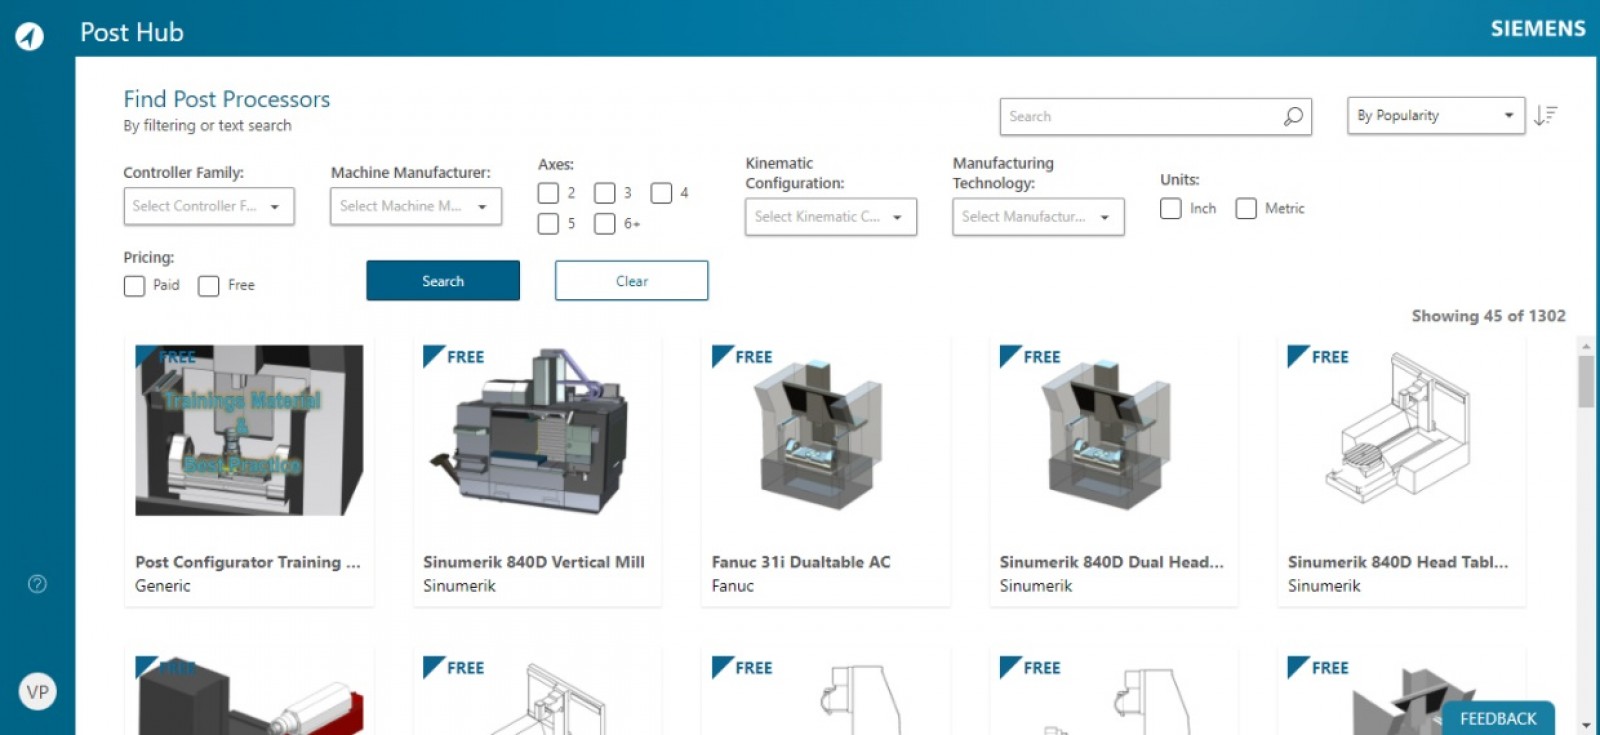Check the 2 axes checkbox

pyautogui.click(x=548, y=193)
